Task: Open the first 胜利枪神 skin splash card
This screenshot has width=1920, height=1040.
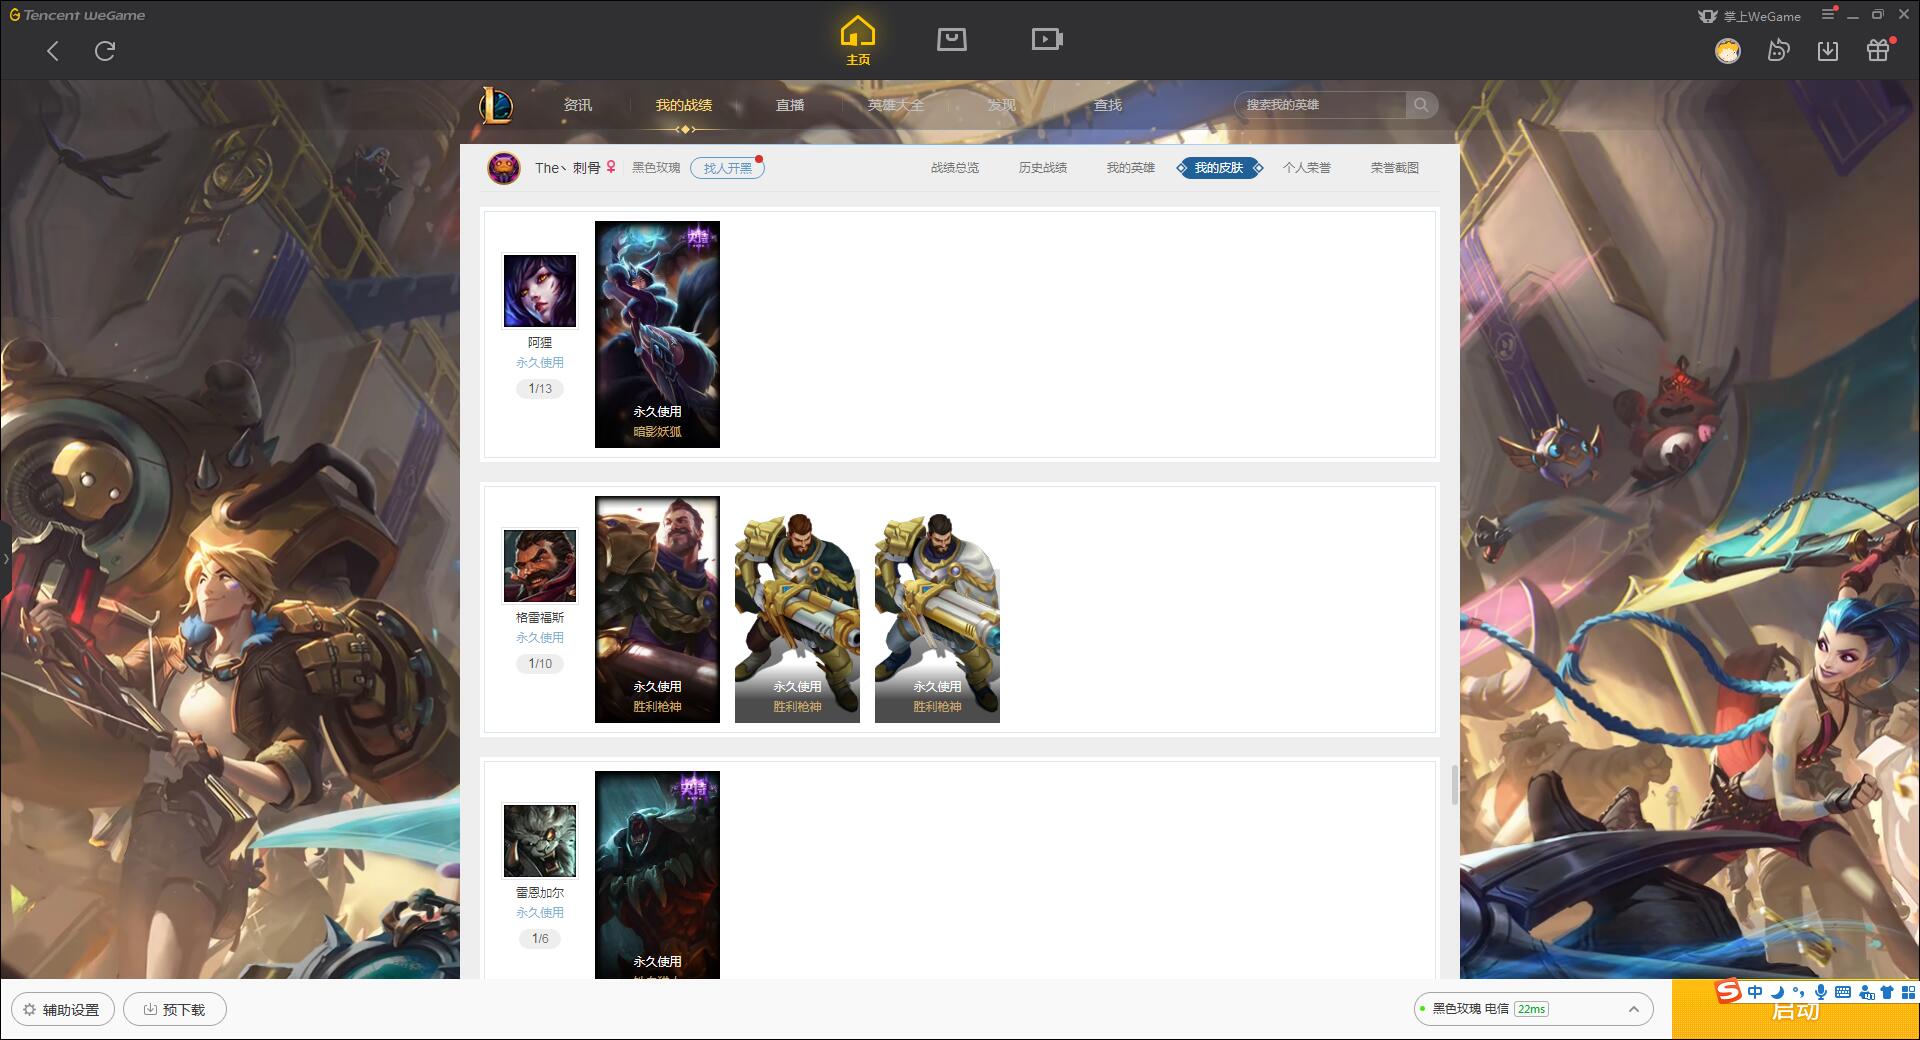Action: 657,609
